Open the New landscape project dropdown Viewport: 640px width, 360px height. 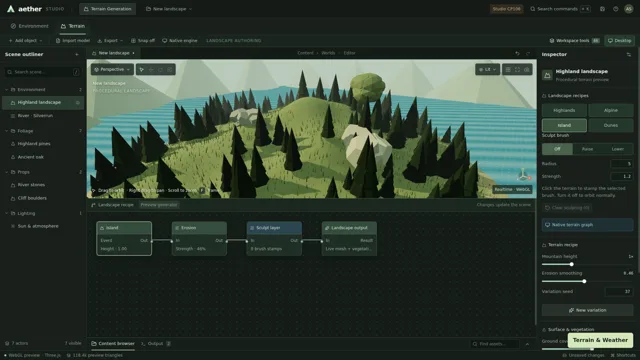169,9
